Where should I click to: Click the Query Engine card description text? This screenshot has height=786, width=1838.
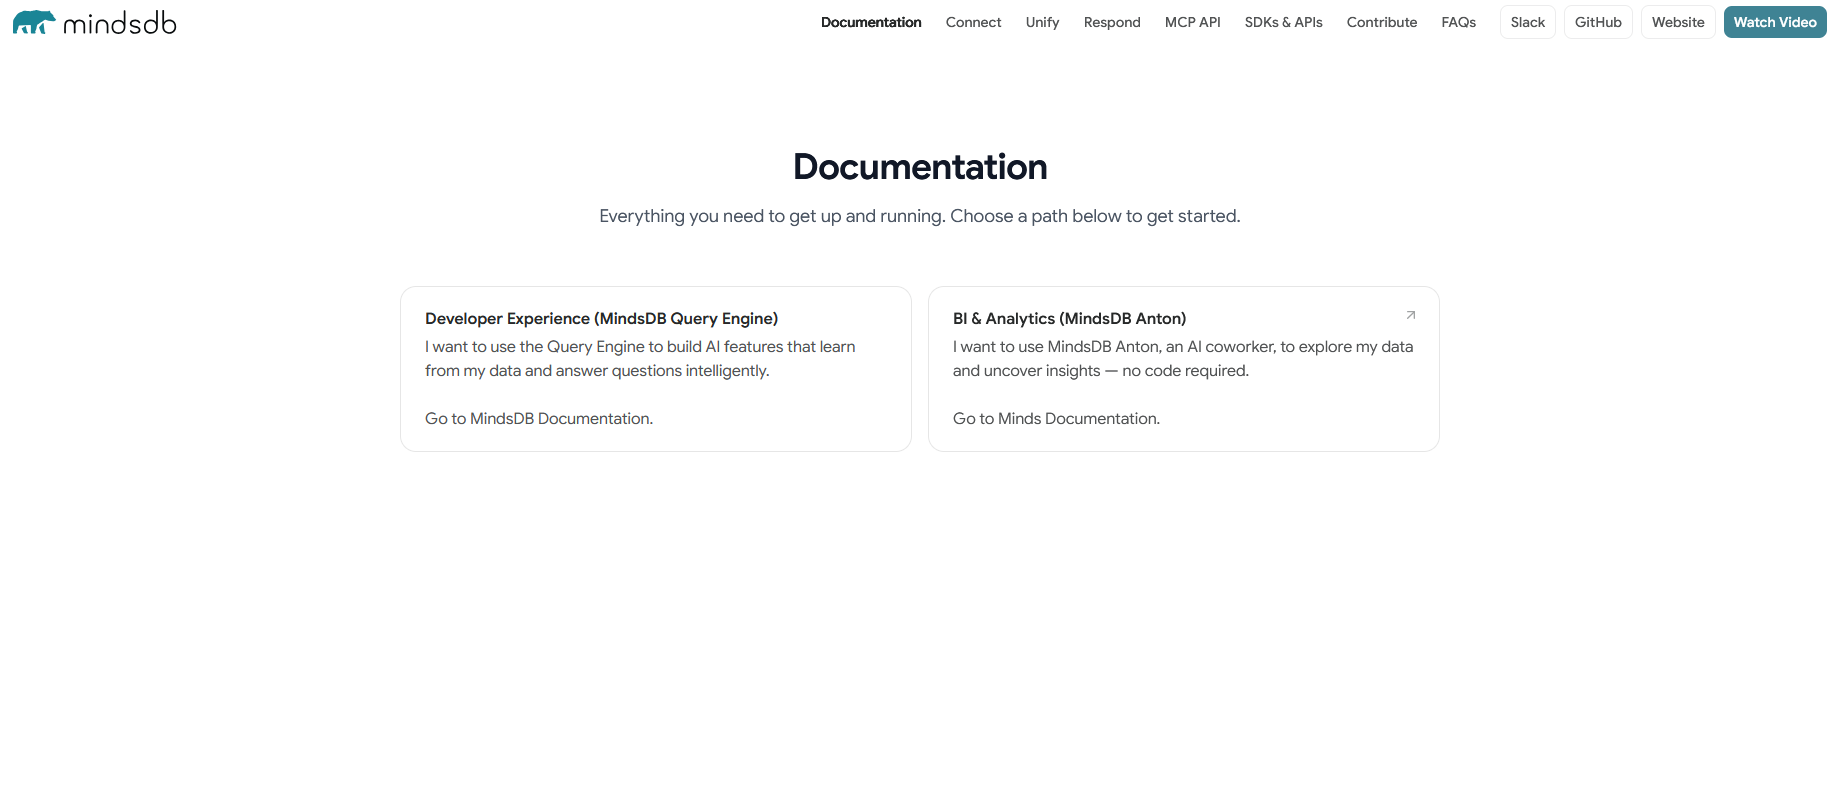[639, 358]
